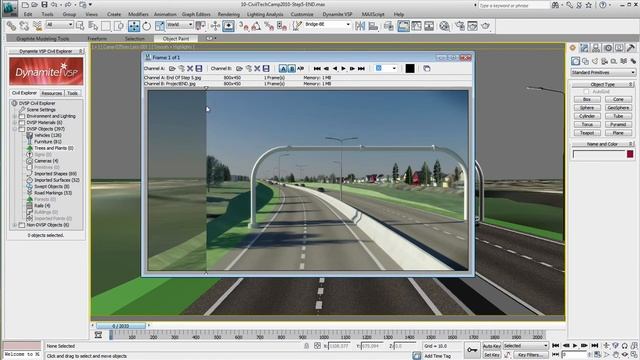This screenshot has width=640, height=360.
Task: Open the Modify command panel tab
Action: [584, 48]
